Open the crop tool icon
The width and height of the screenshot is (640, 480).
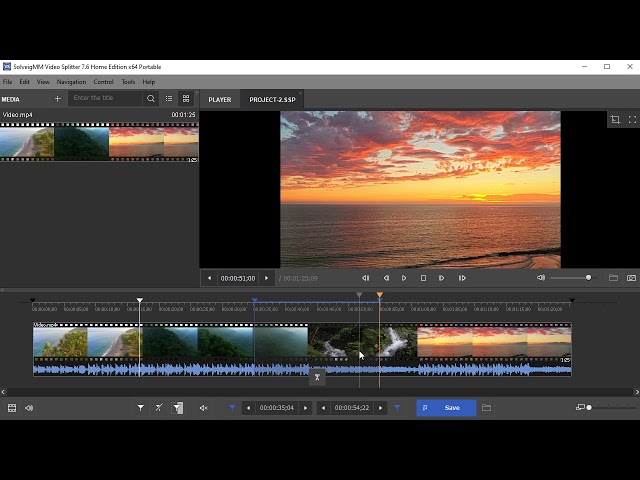(615, 119)
